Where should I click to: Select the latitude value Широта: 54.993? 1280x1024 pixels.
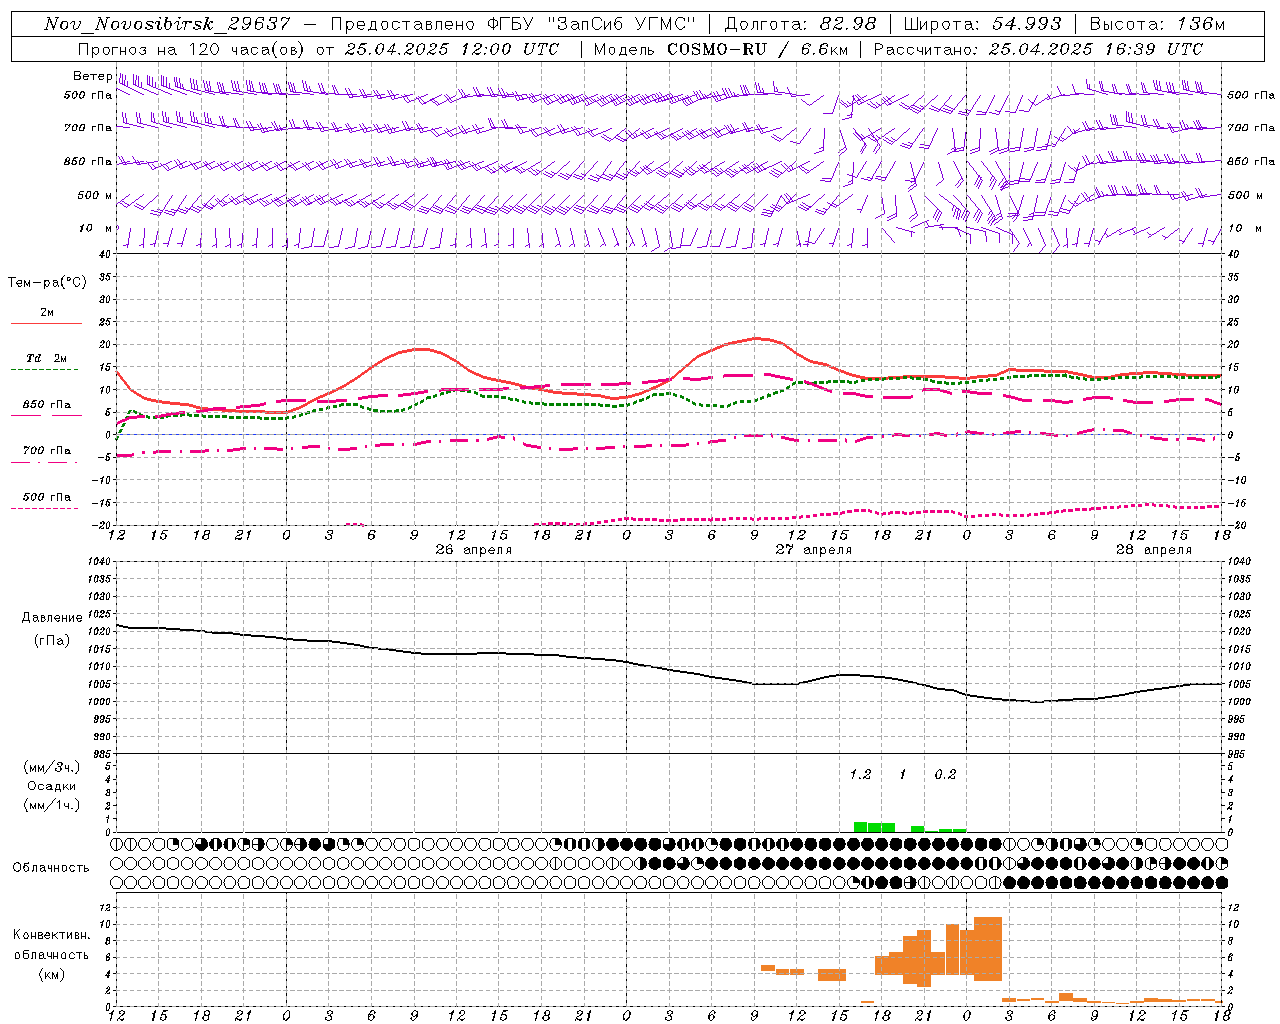click(982, 24)
